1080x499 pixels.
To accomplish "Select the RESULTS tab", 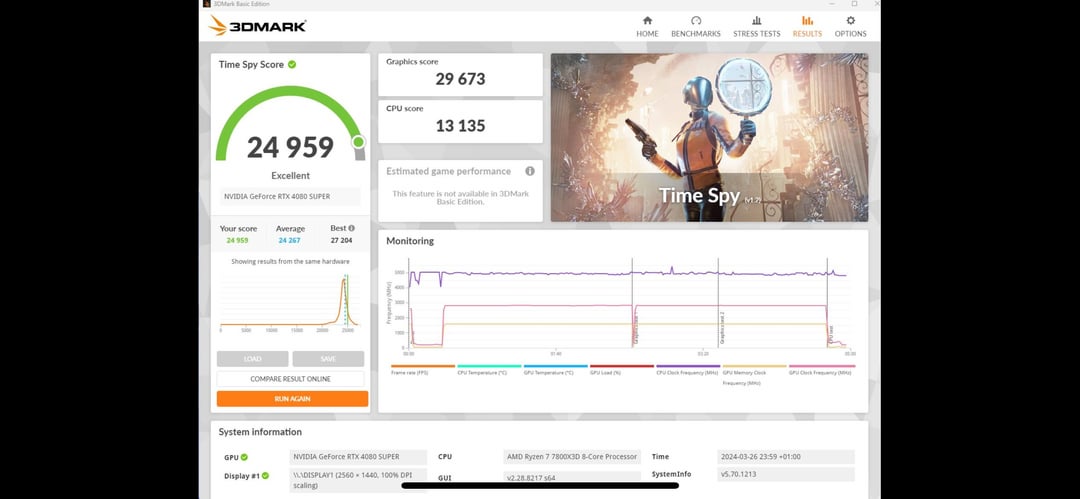I will point(807,27).
